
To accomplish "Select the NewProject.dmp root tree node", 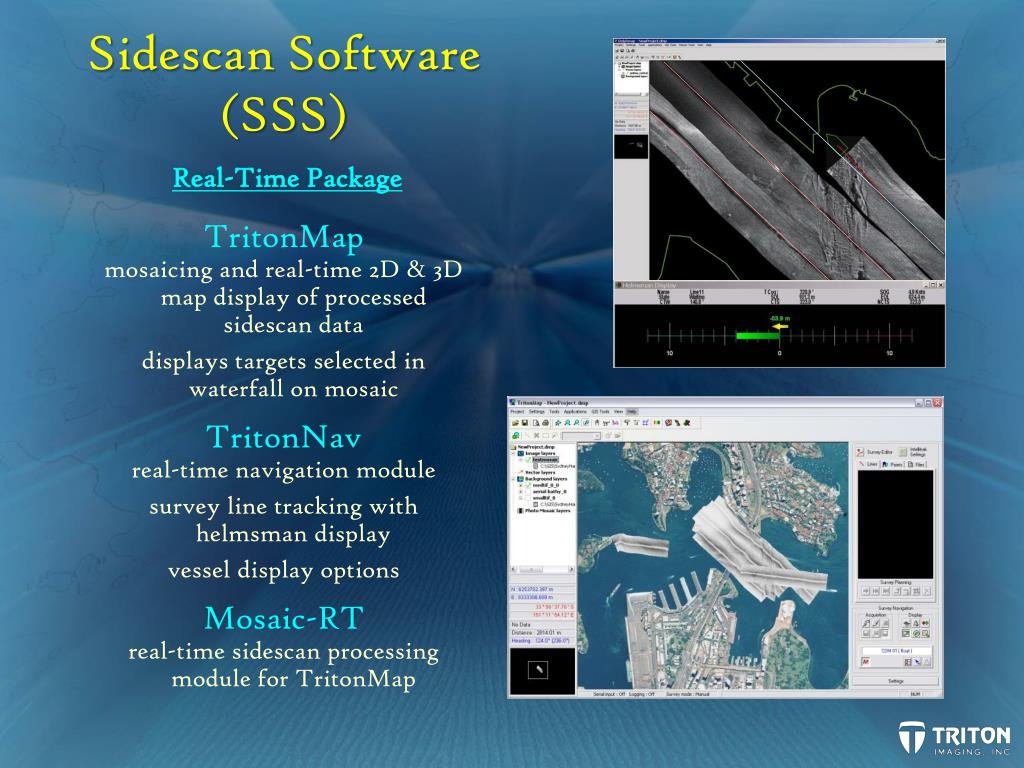I will coord(536,447).
